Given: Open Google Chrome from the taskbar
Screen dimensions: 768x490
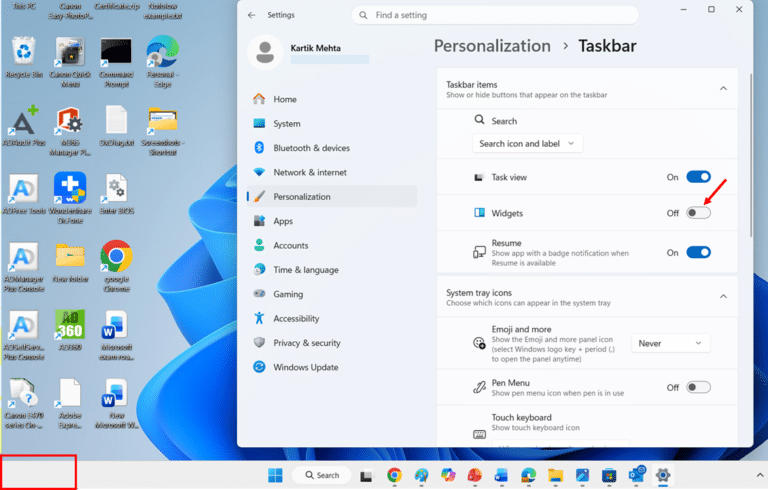Looking at the screenshot, I should (x=394, y=475).
